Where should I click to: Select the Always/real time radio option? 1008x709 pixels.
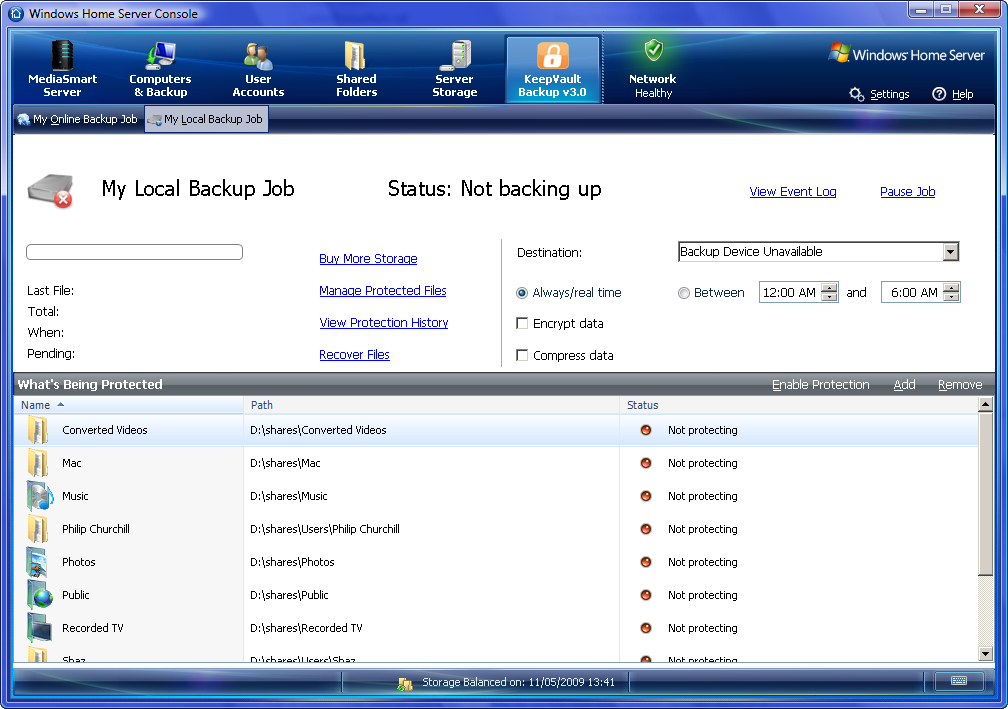coord(522,293)
